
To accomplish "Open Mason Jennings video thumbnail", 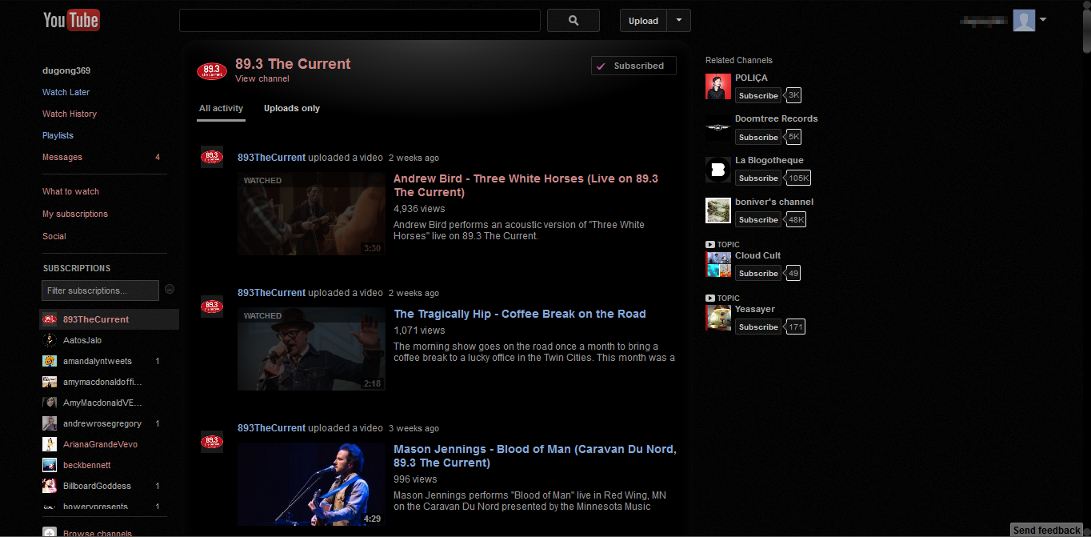I will click(x=311, y=484).
